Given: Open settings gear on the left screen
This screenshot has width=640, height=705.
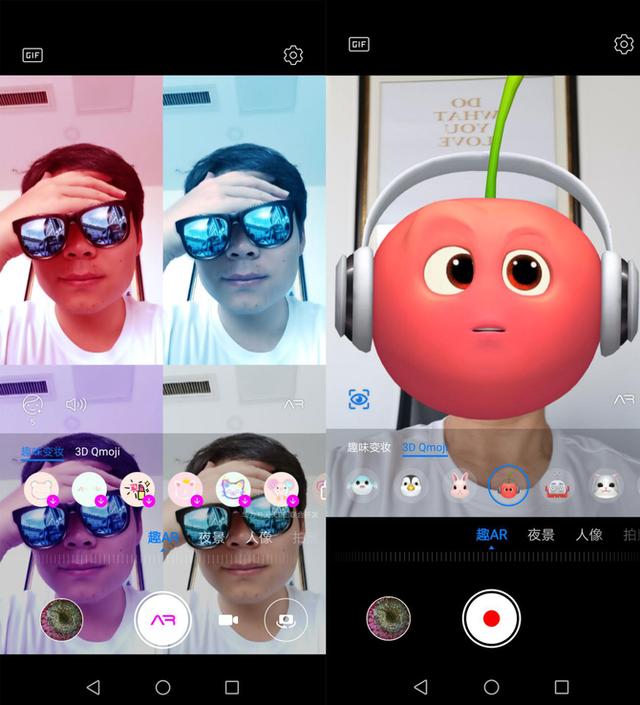Looking at the screenshot, I should pyautogui.click(x=293, y=55).
